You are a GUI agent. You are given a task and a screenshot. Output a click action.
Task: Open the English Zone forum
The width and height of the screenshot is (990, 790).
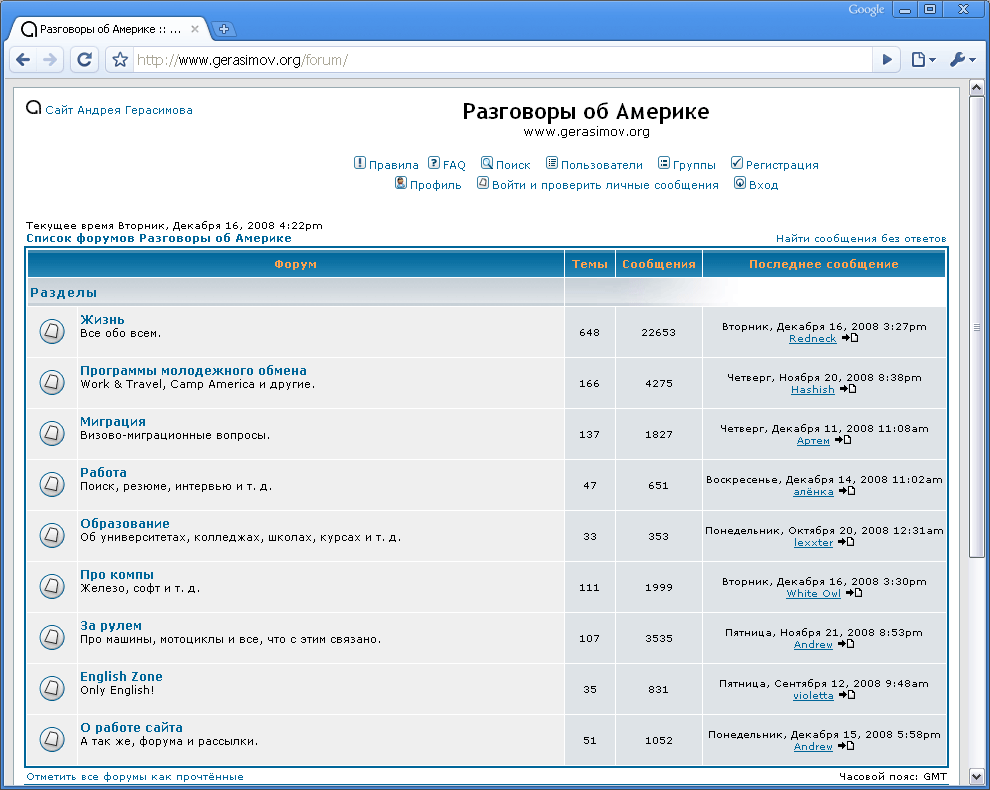click(121, 676)
